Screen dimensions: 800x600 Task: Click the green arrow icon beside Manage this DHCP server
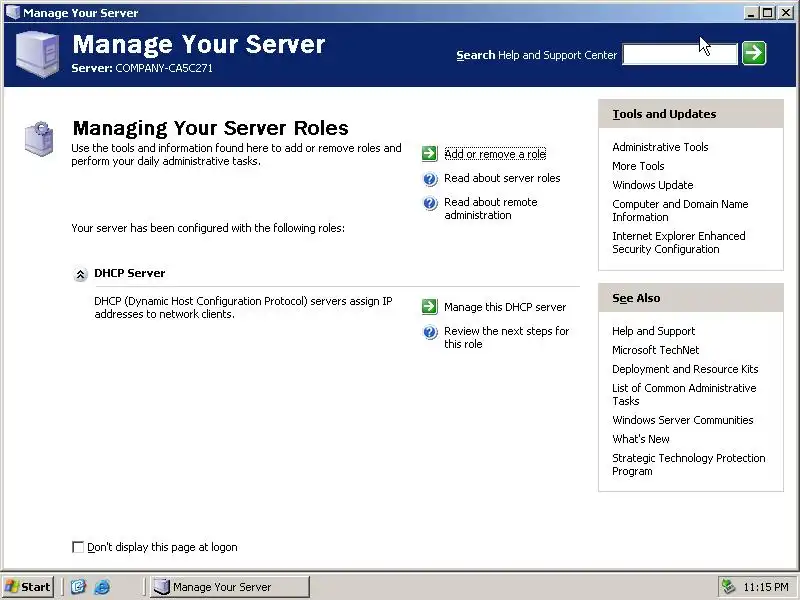coord(430,307)
